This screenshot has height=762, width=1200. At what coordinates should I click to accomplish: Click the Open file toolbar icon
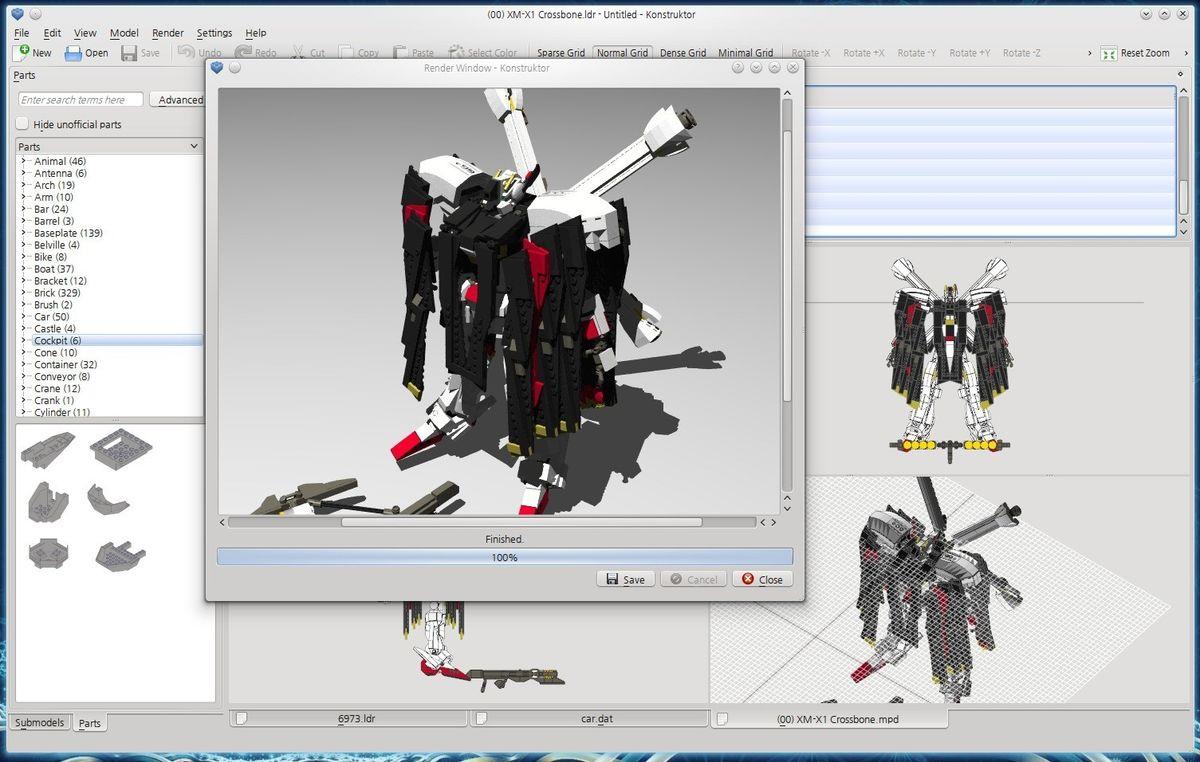pyautogui.click(x=73, y=53)
